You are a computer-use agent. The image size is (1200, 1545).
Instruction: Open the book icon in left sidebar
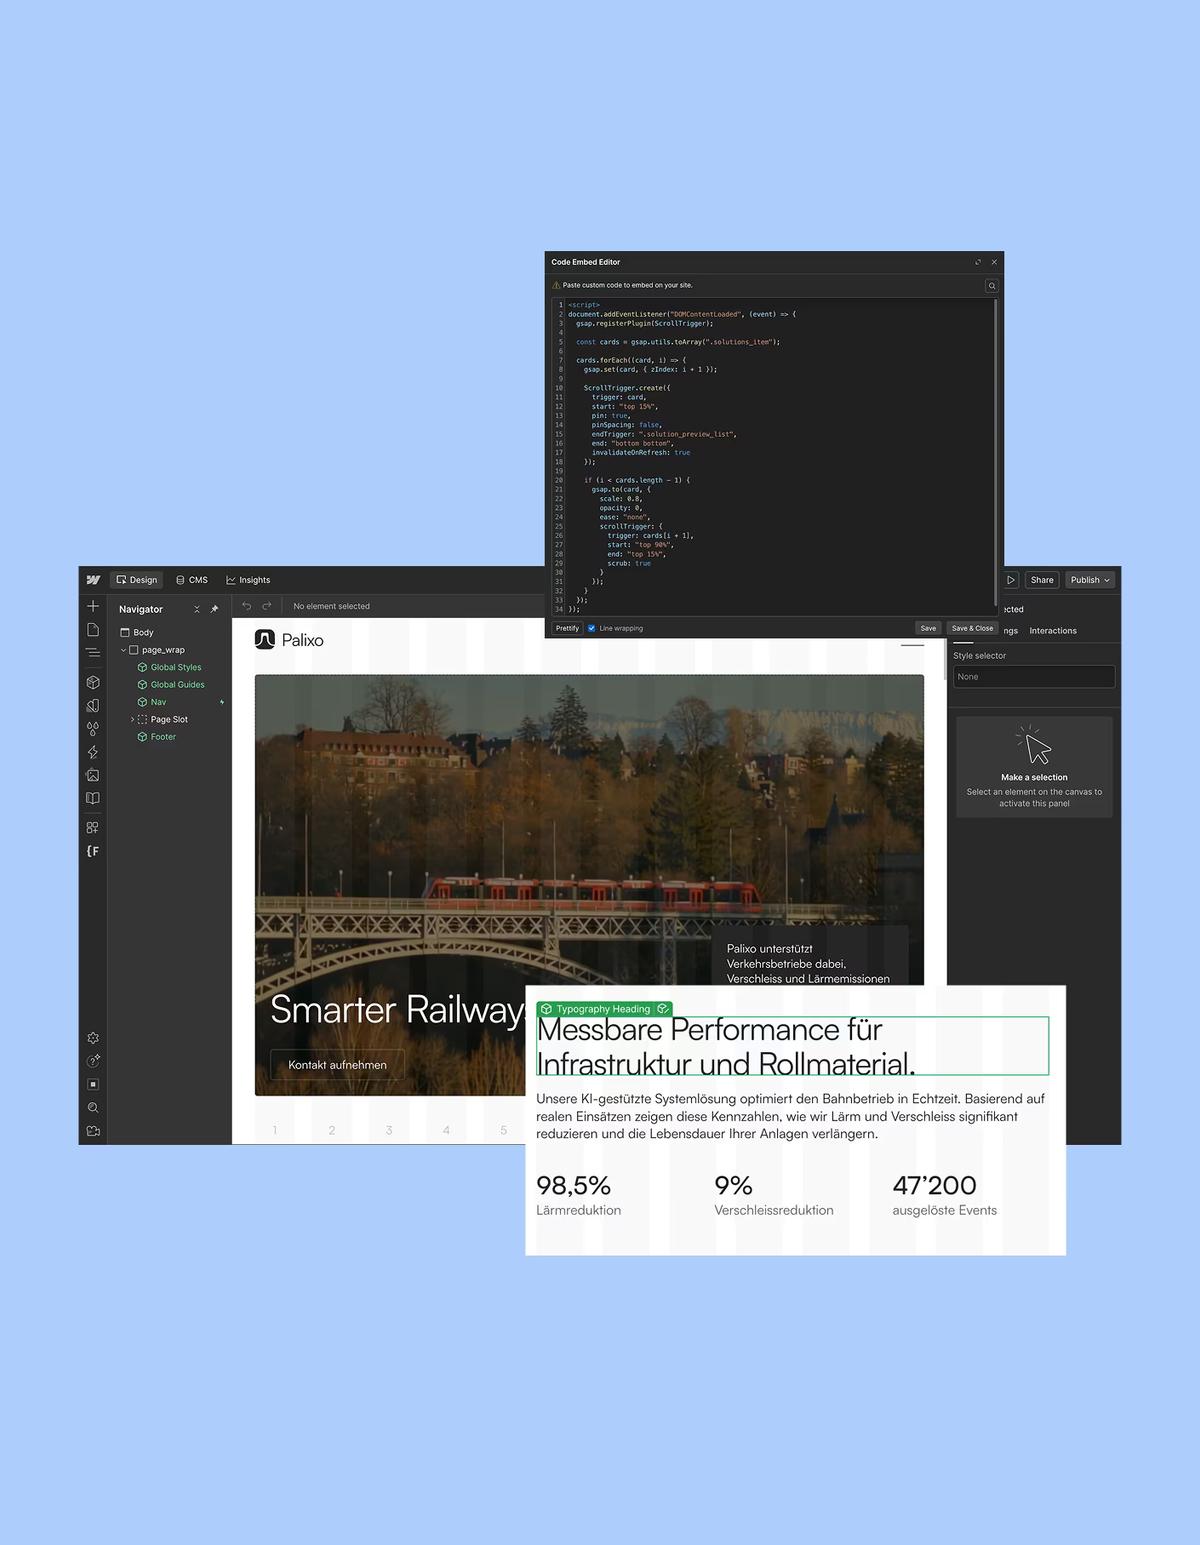click(93, 798)
